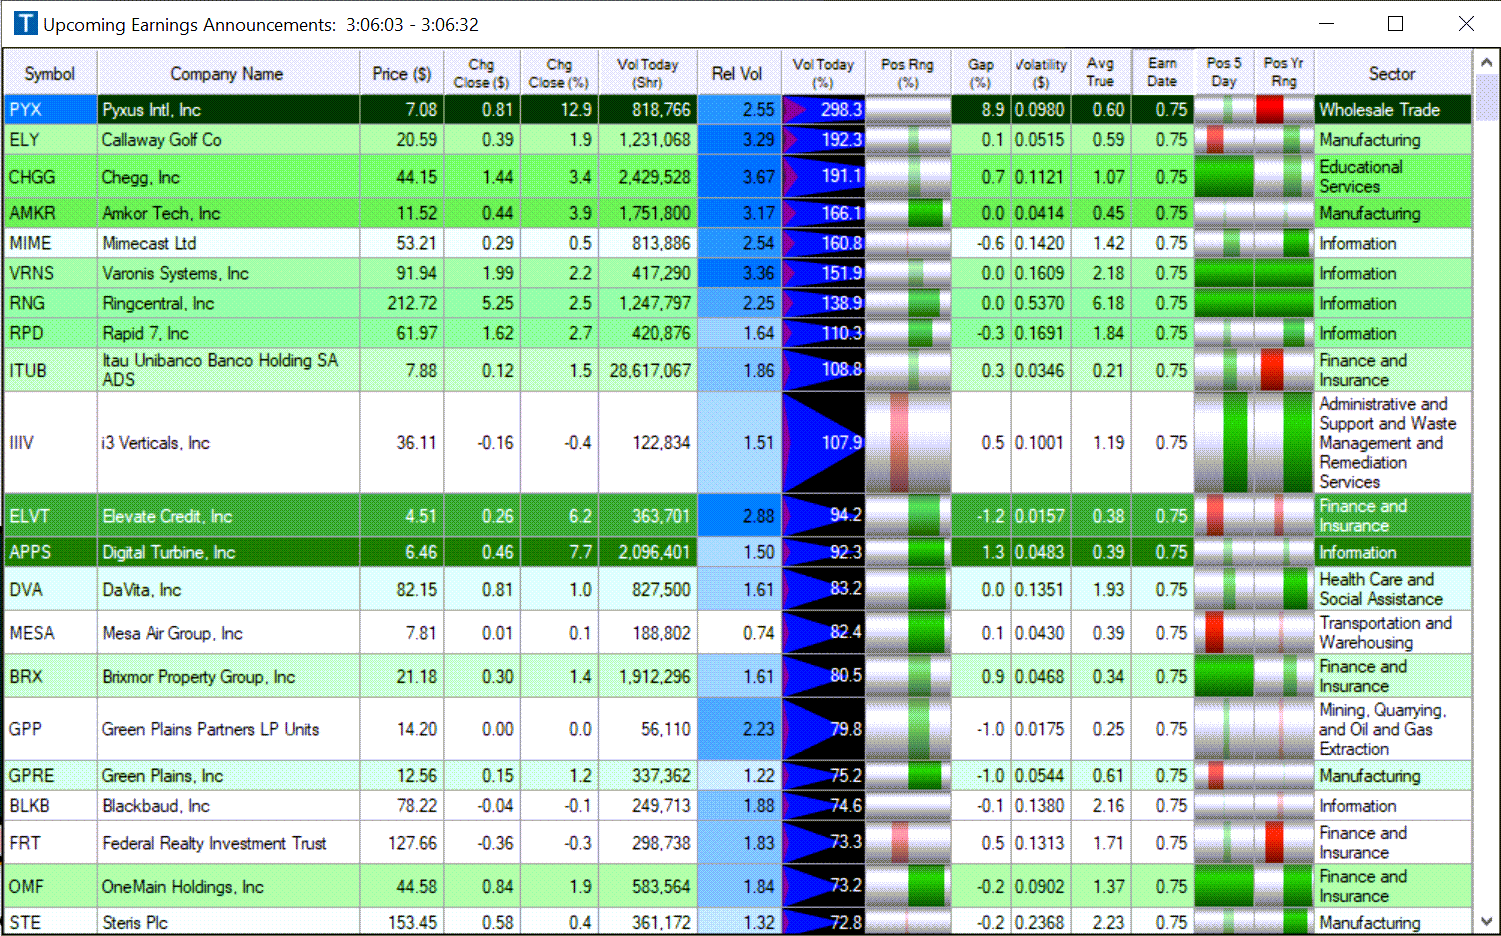Image resolution: width=1501 pixels, height=936 pixels.
Task: Click i3 Verticals' Pos Rng red bar
Action: 899,443
